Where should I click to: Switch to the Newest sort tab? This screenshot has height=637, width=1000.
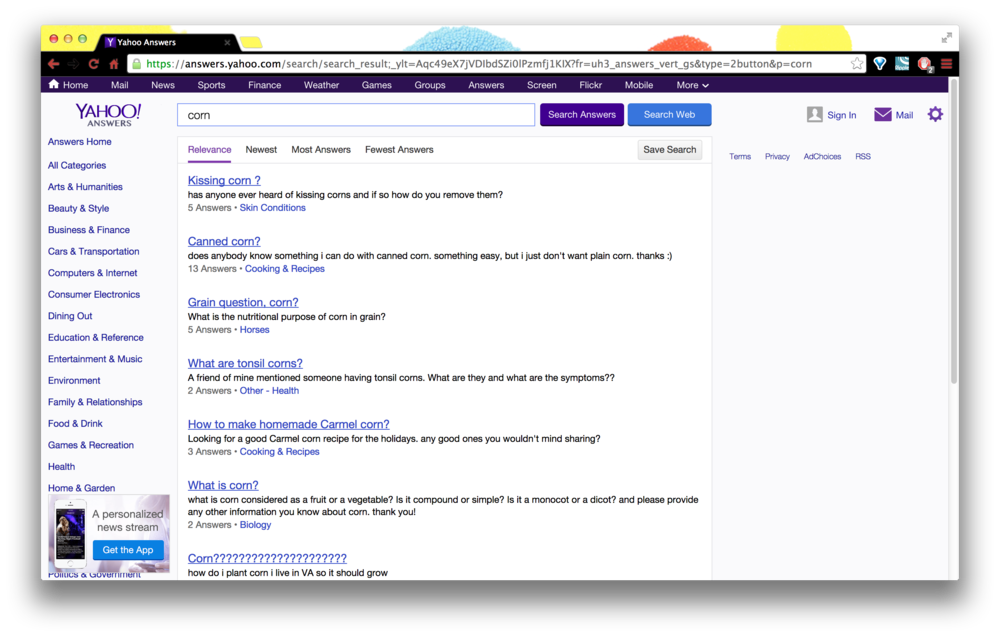point(261,150)
